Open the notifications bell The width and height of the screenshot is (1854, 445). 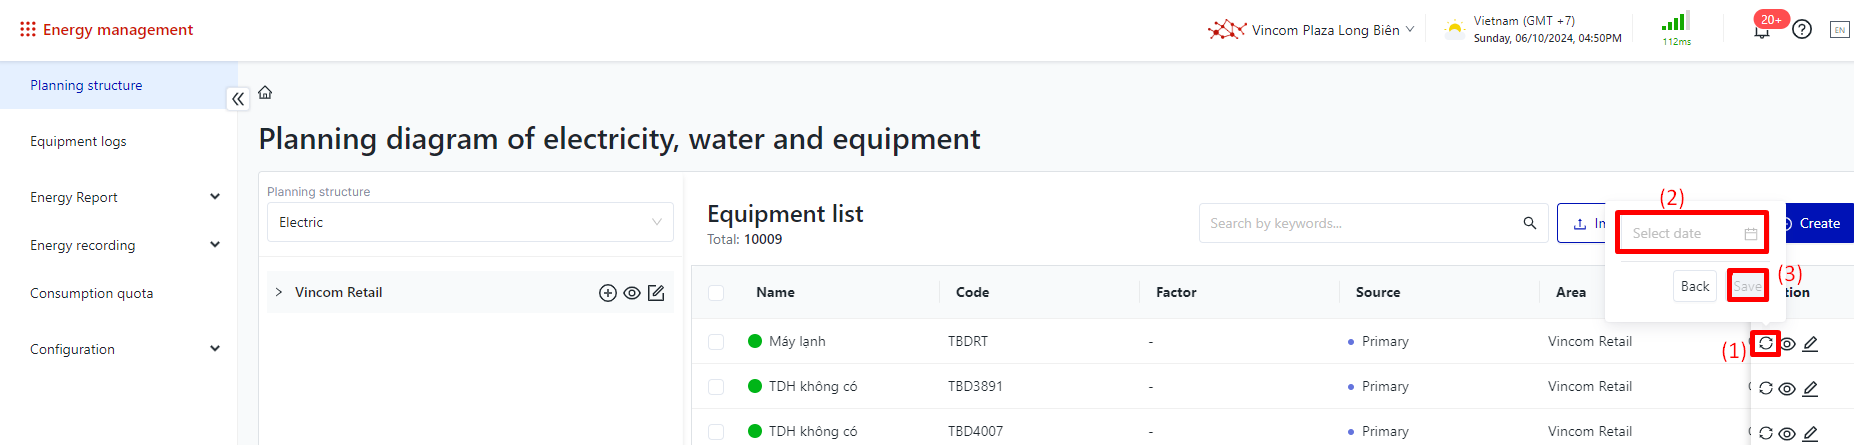1762,31
